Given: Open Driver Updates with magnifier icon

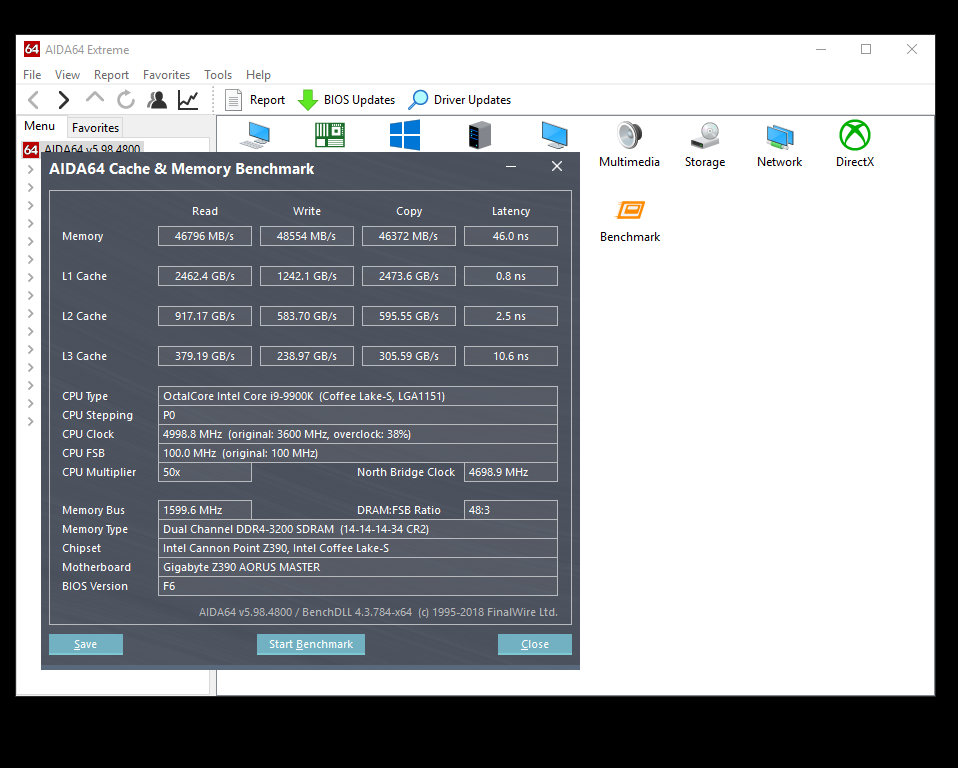Looking at the screenshot, I should (460, 100).
